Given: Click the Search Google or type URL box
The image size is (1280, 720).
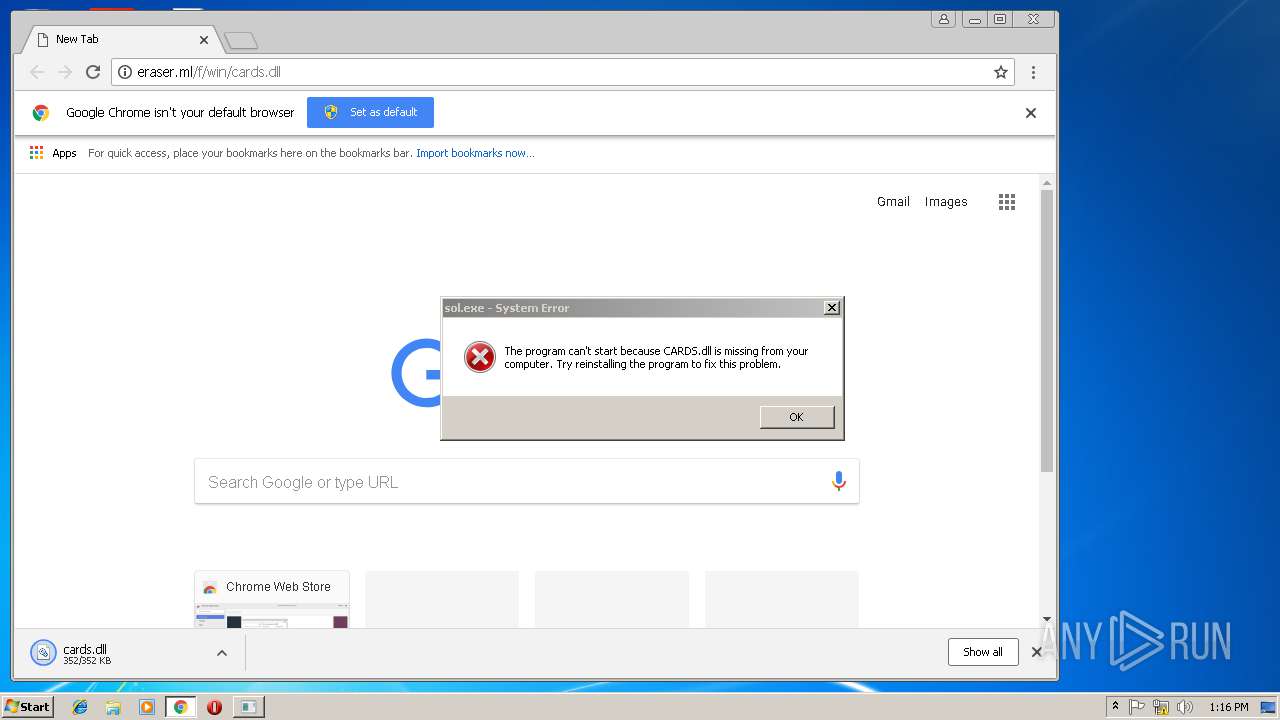Looking at the screenshot, I should click(526, 482).
